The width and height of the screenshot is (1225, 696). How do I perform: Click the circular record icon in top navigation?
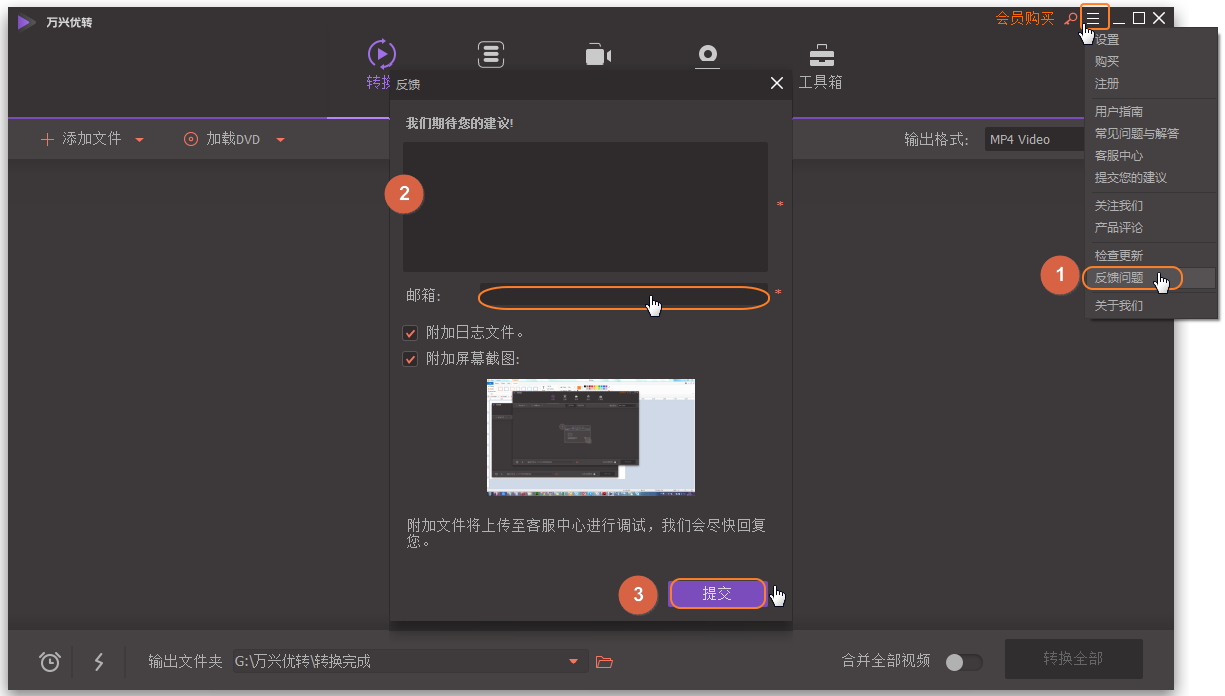click(x=707, y=55)
